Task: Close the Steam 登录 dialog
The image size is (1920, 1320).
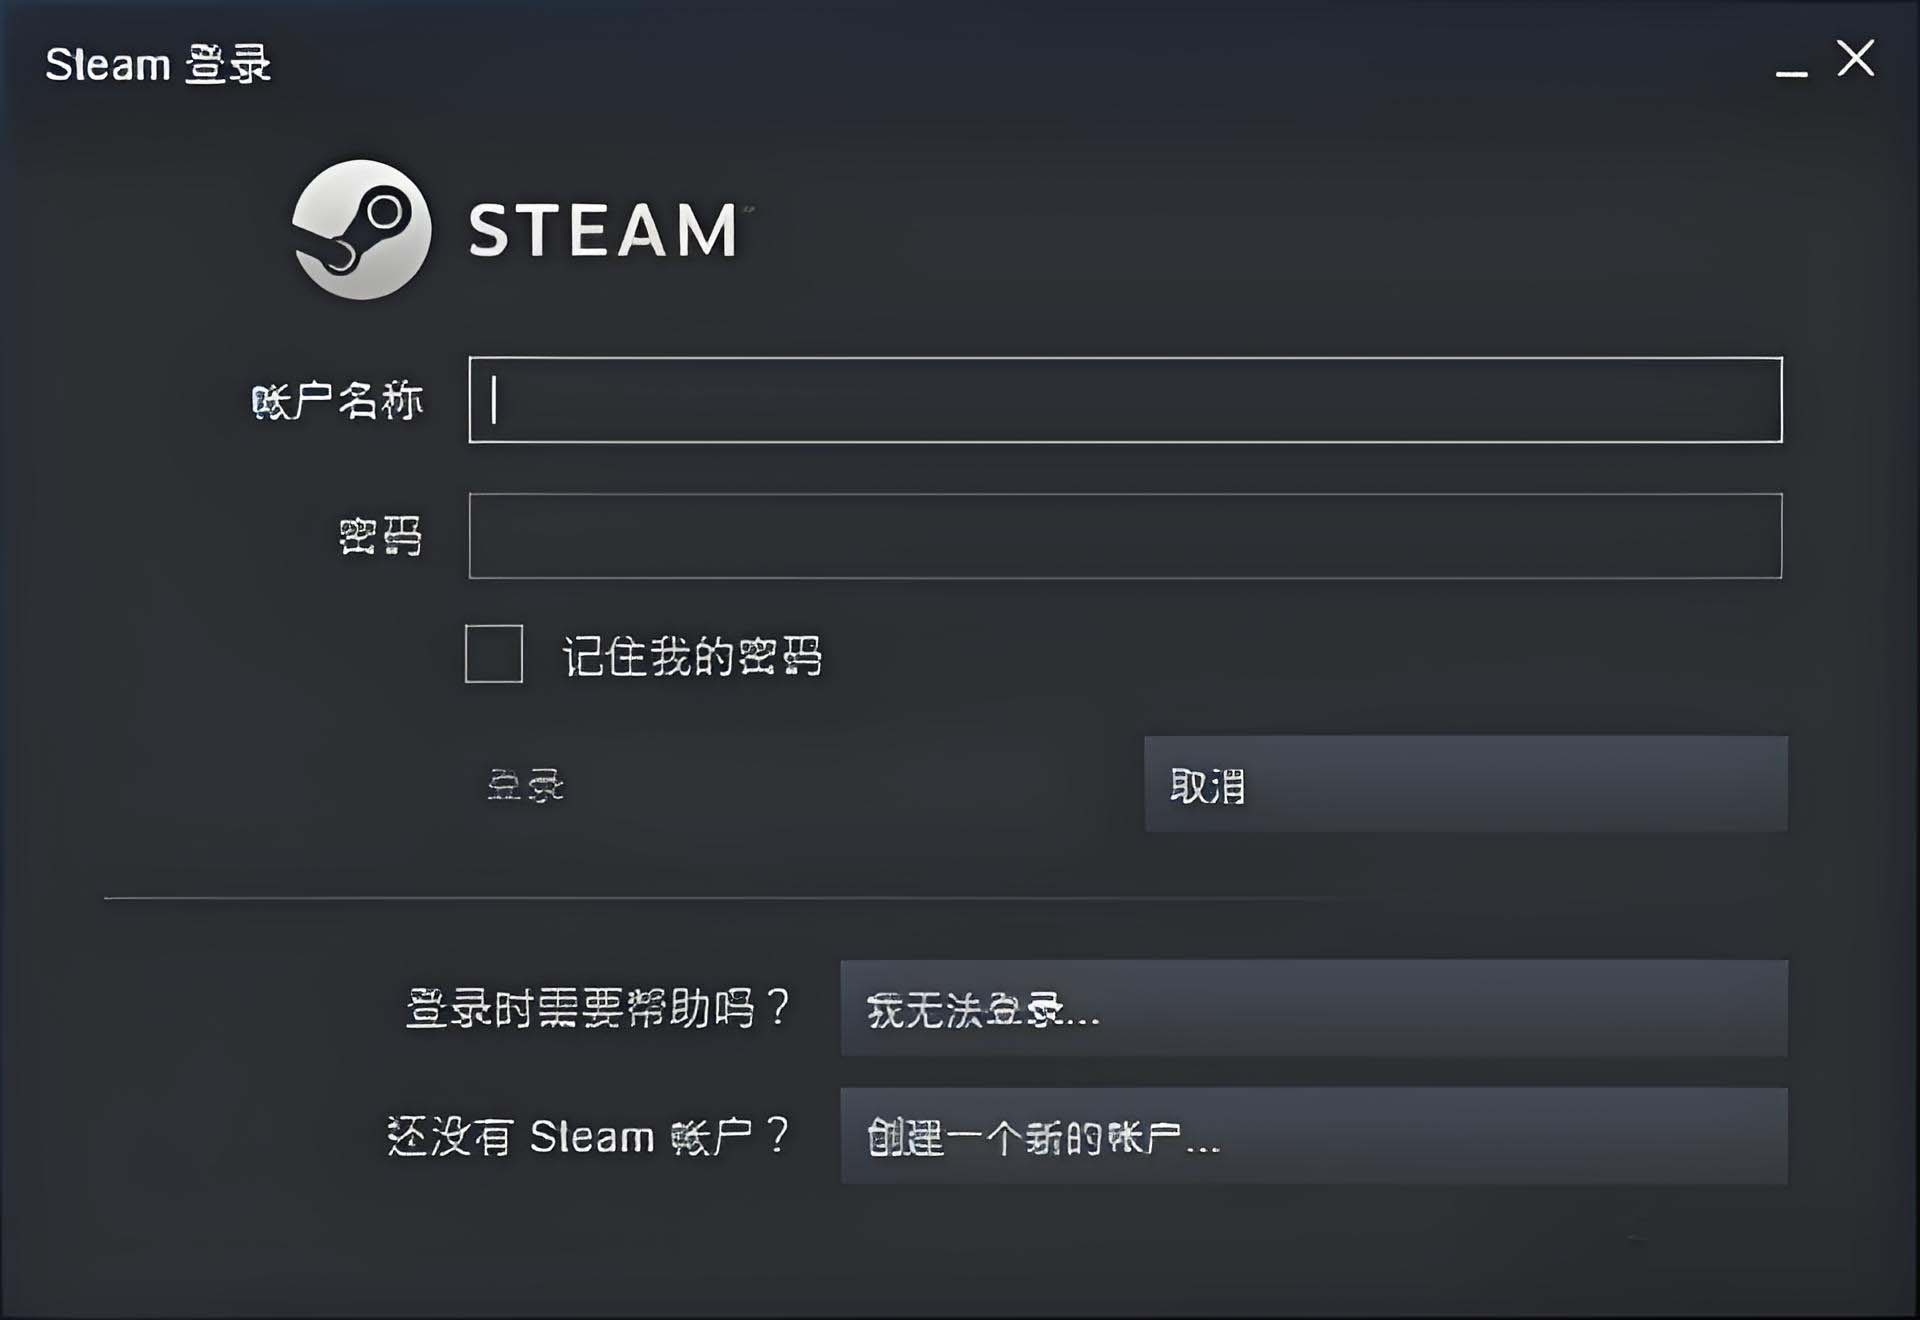Action: click(1855, 59)
